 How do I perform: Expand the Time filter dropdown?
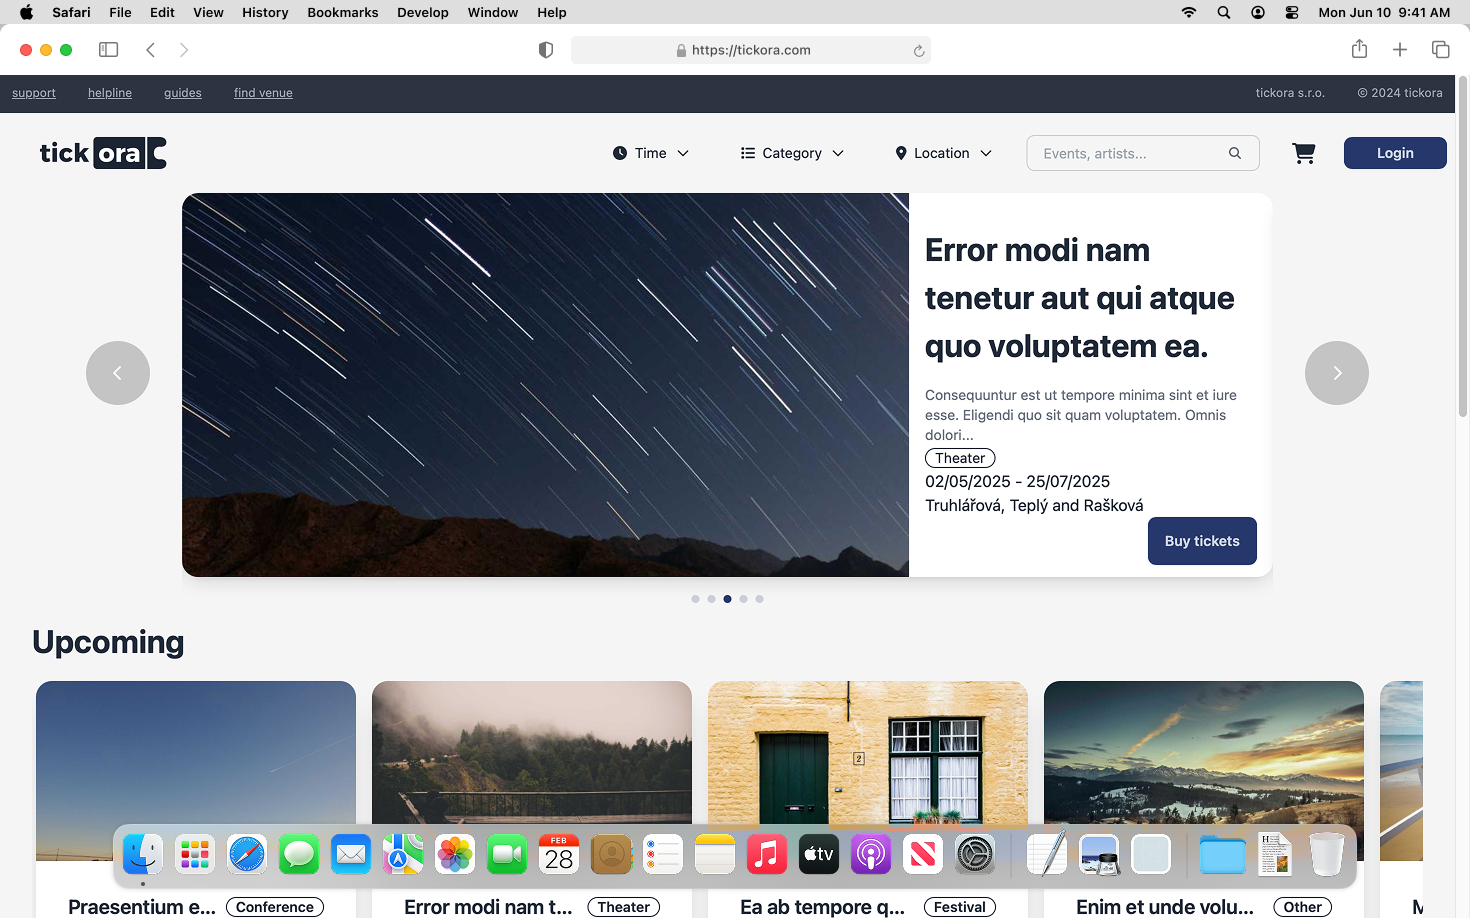point(651,153)
